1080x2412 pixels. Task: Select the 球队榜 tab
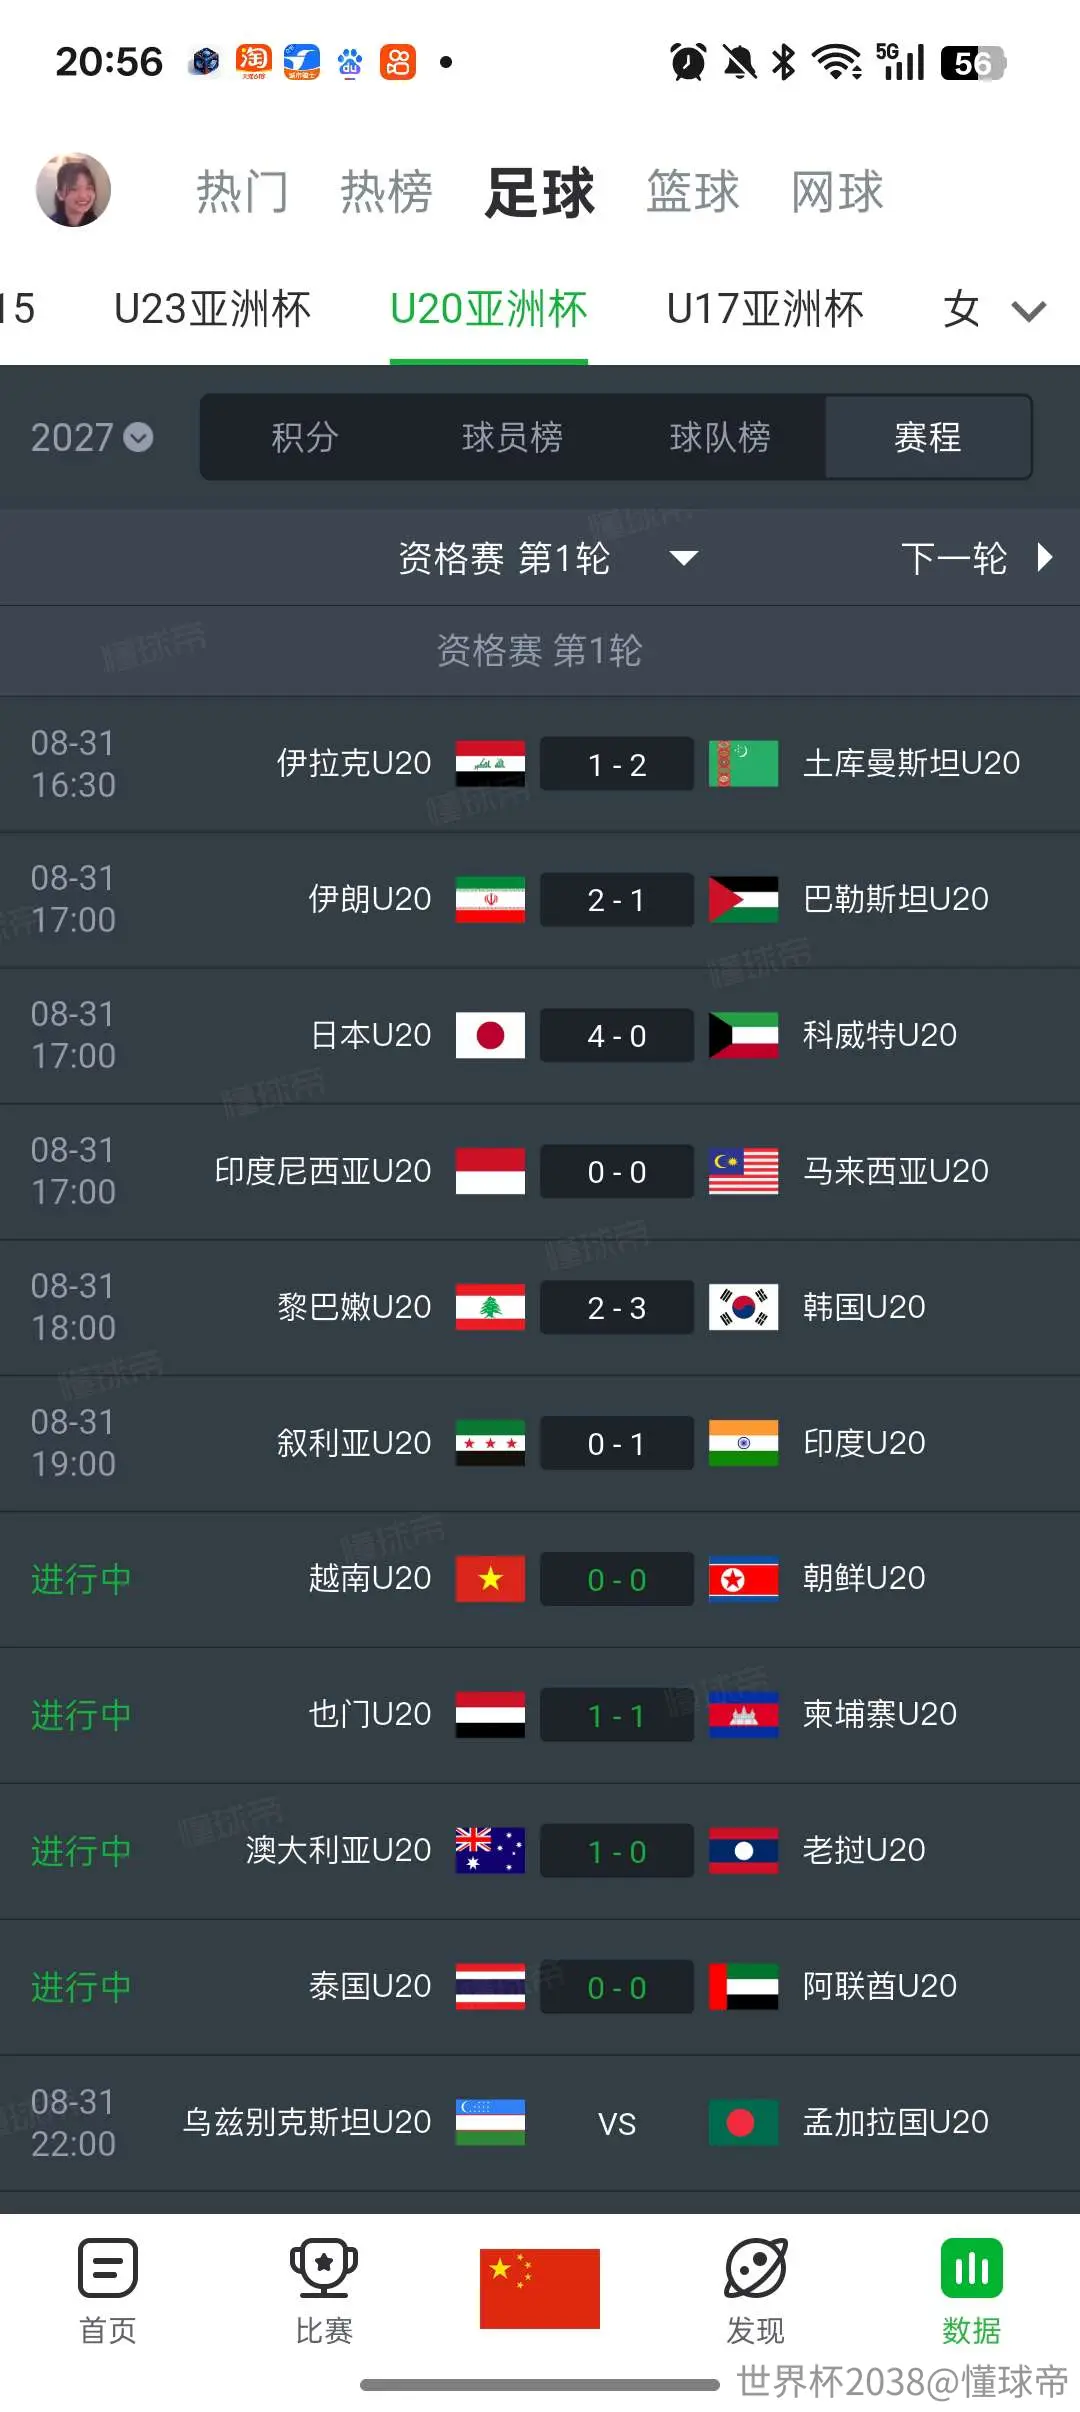click(x=720, y=437)
